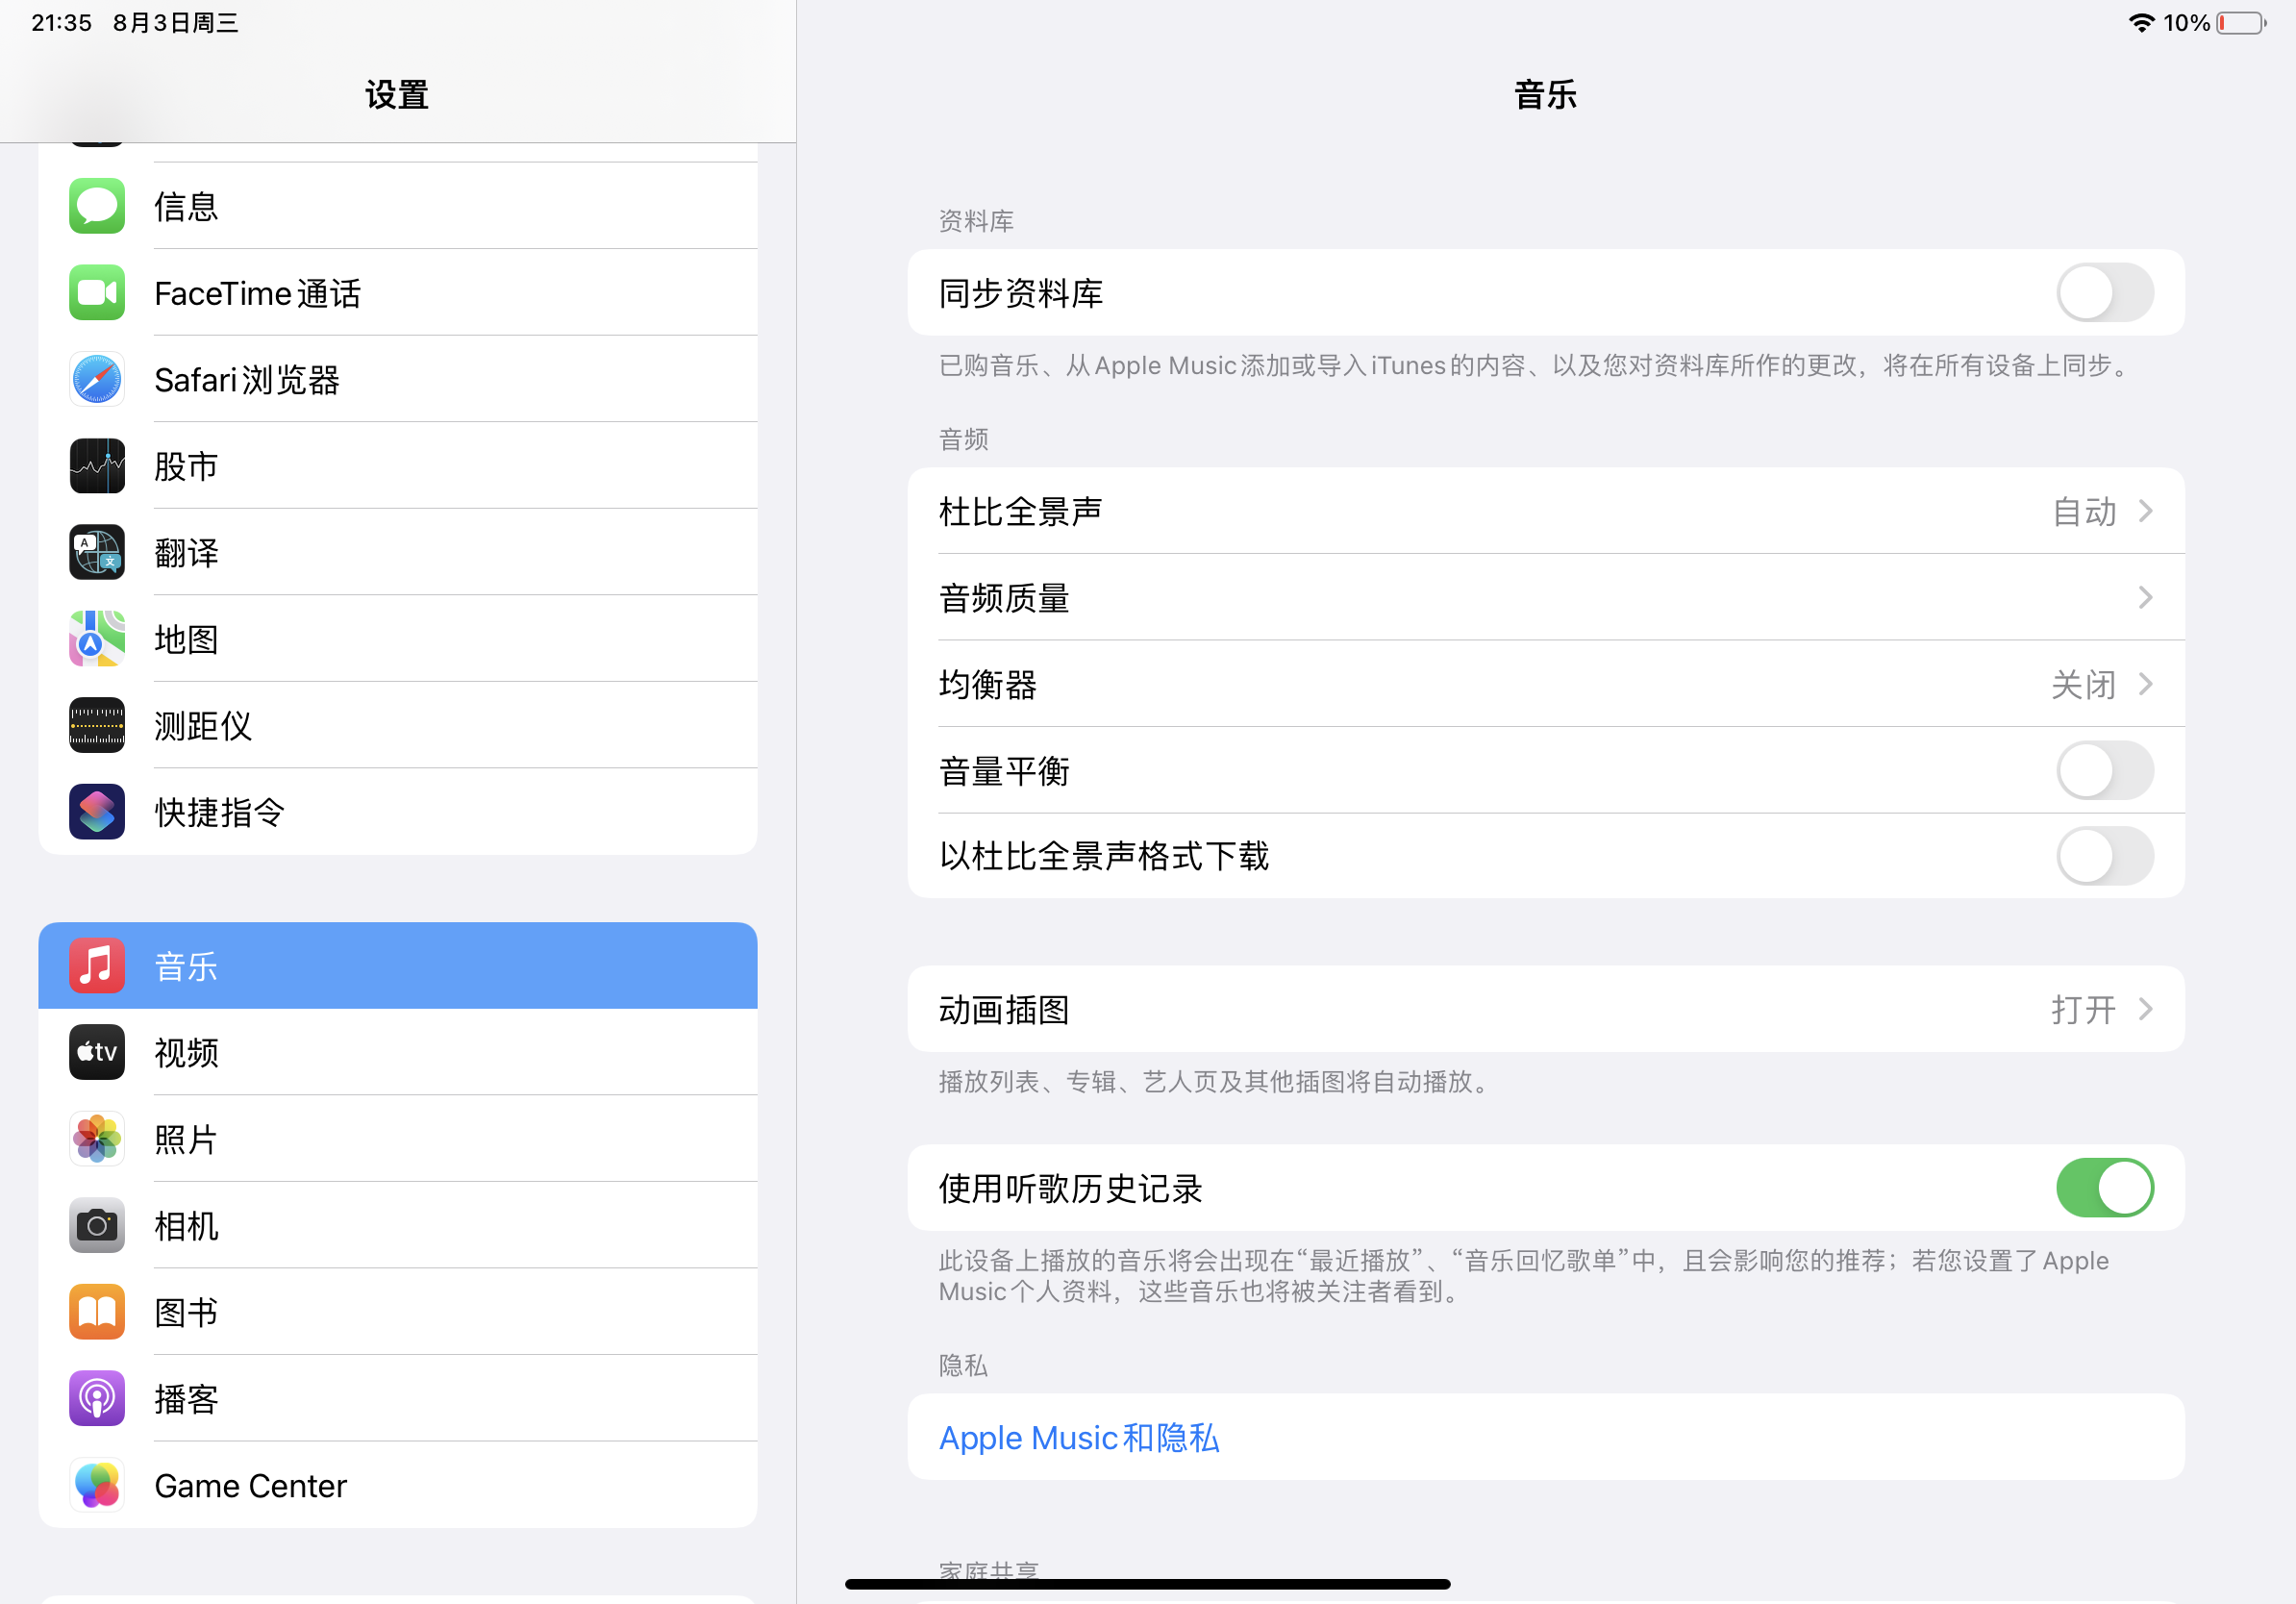Screen dimensions: 2296x1604
Task: Open the Maps (地图) icon
Action: [97, 639]
